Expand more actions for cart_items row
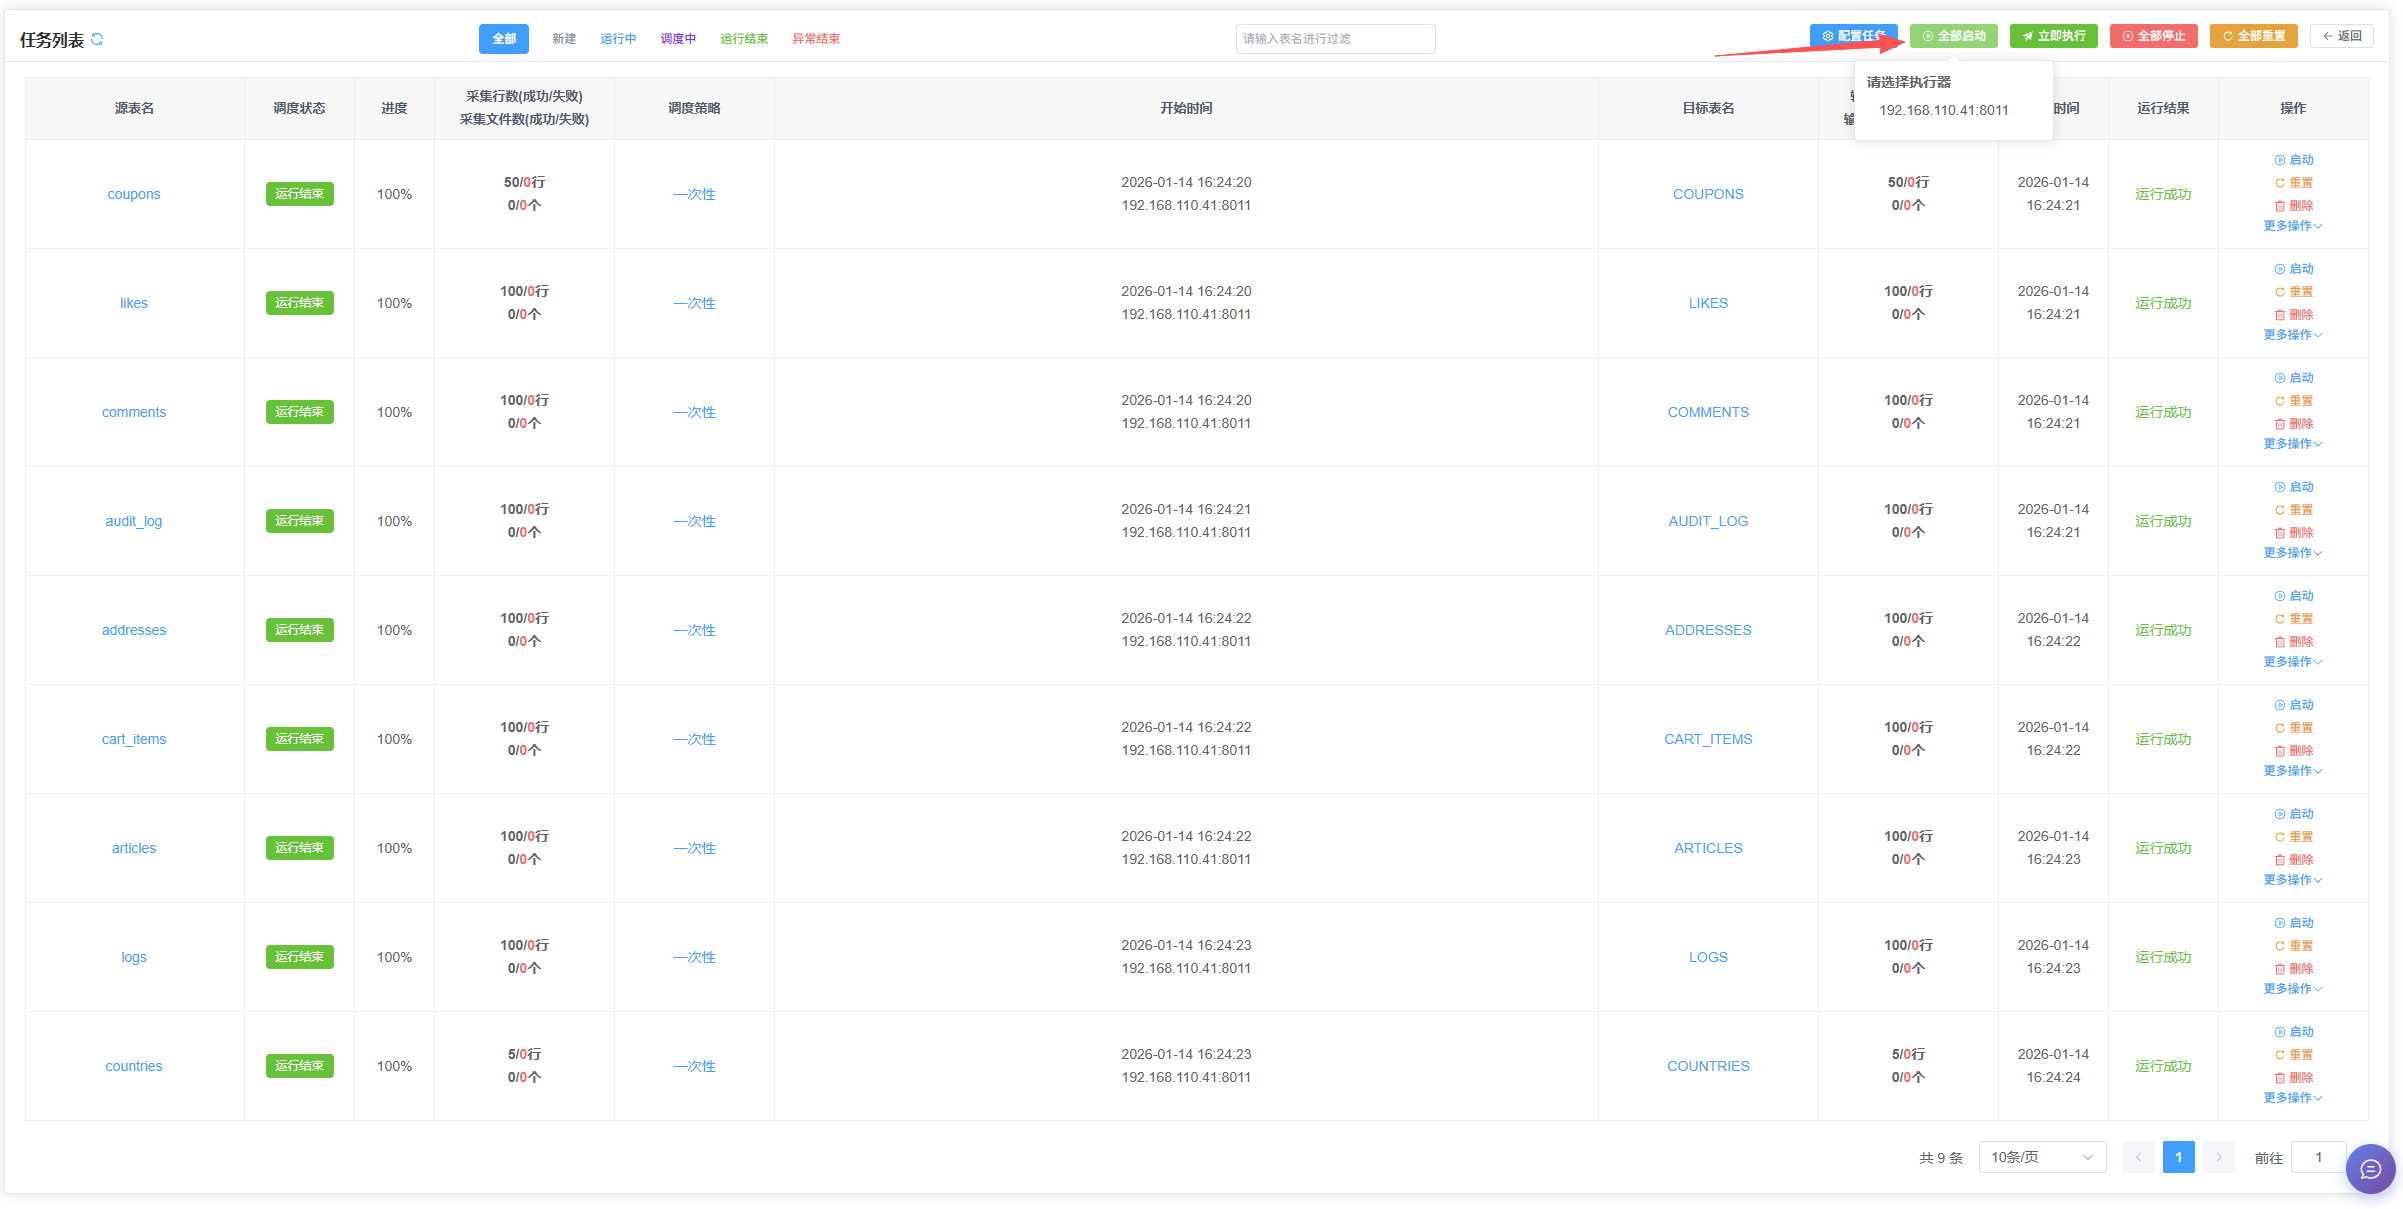The width and height of the screenshot is (2403, 1209). [2292, 771]
